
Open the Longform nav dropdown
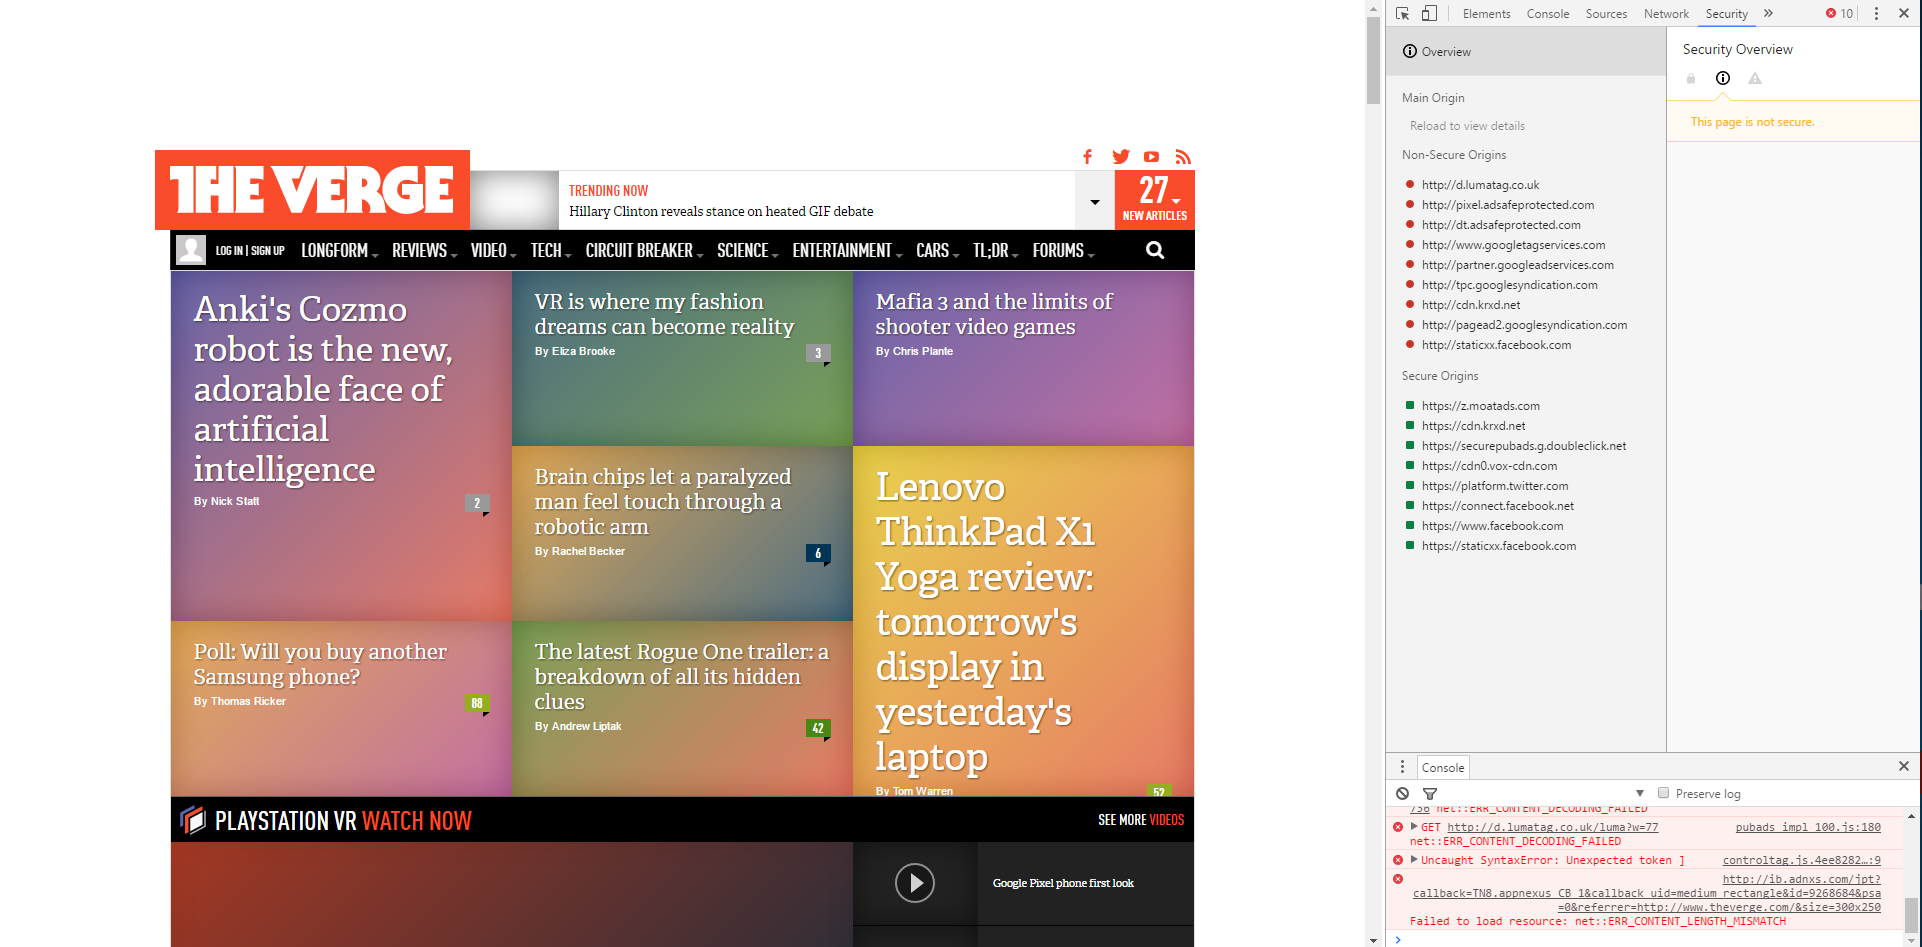point(339,250)
